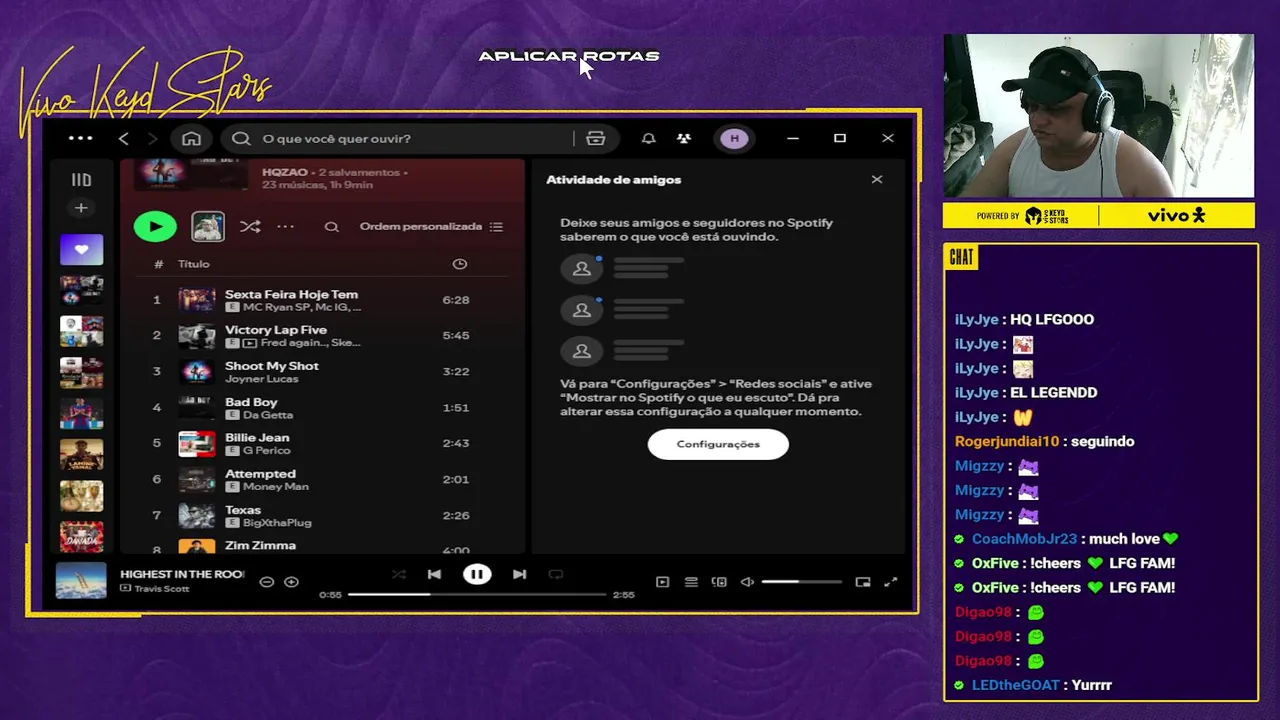Open more options for the playlist

pos(286,227)
